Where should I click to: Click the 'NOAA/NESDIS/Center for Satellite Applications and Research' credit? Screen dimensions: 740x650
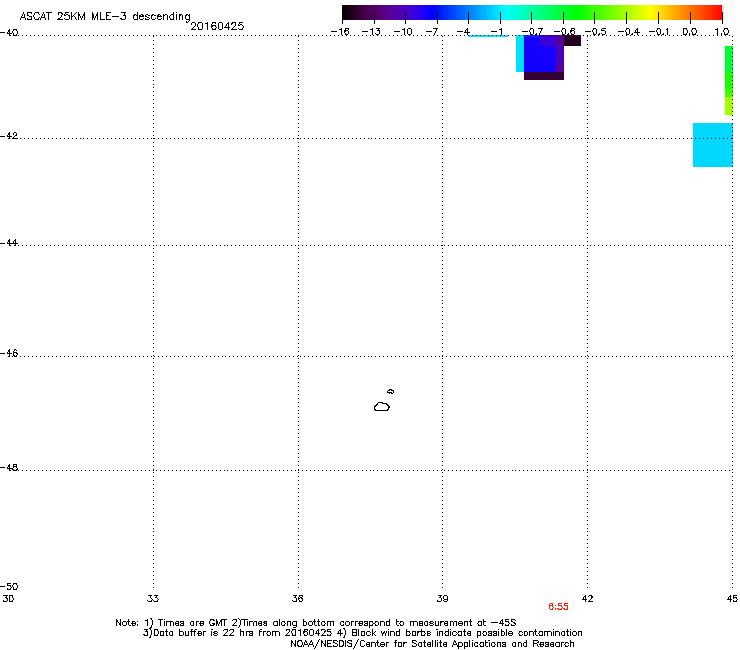coord(432,644)
